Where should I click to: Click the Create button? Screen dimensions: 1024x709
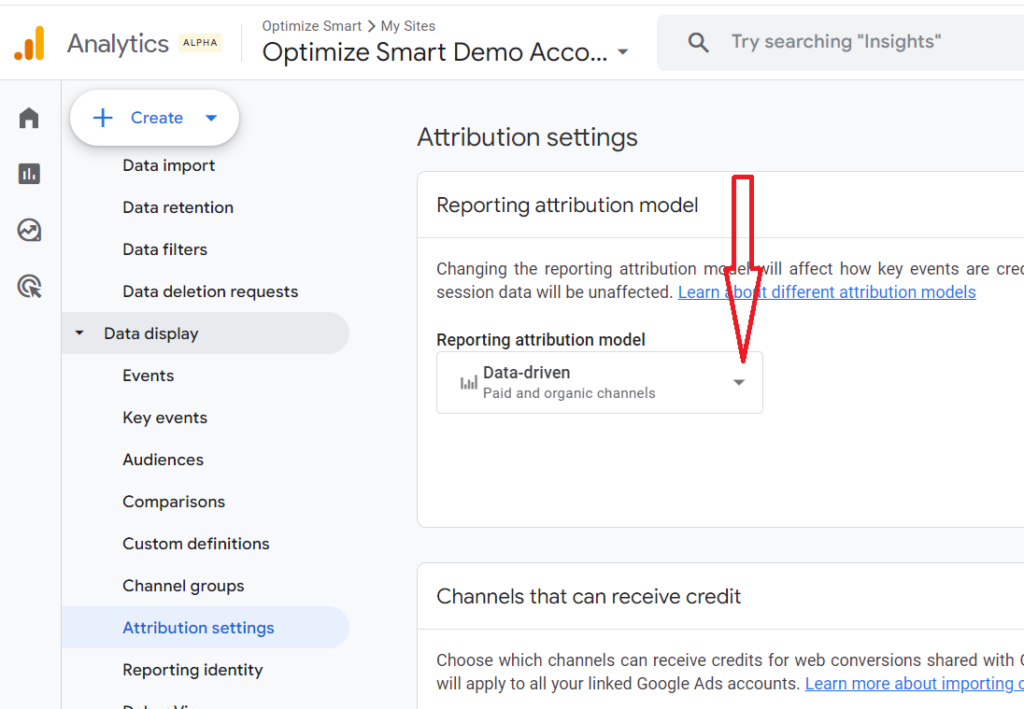tap(155, 118)
